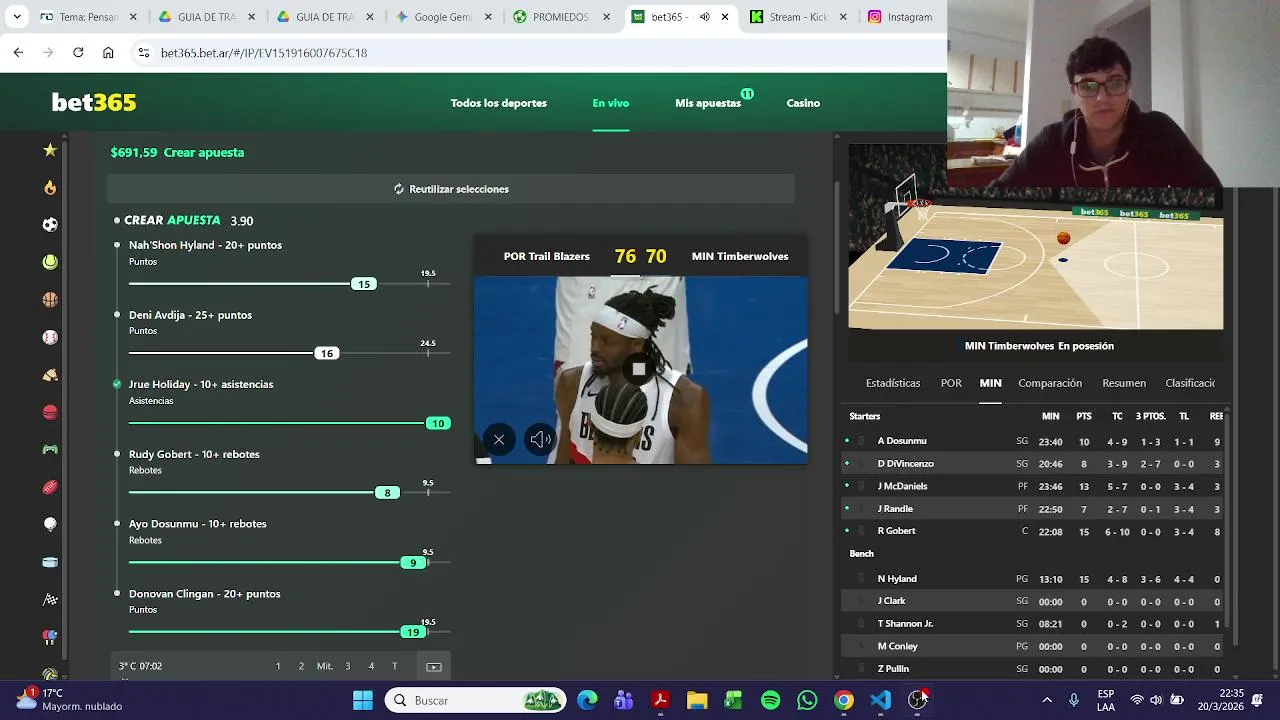Select basketball icon in sports sidebar
This screenshot has height=720, width=1280.
[50, 300]
